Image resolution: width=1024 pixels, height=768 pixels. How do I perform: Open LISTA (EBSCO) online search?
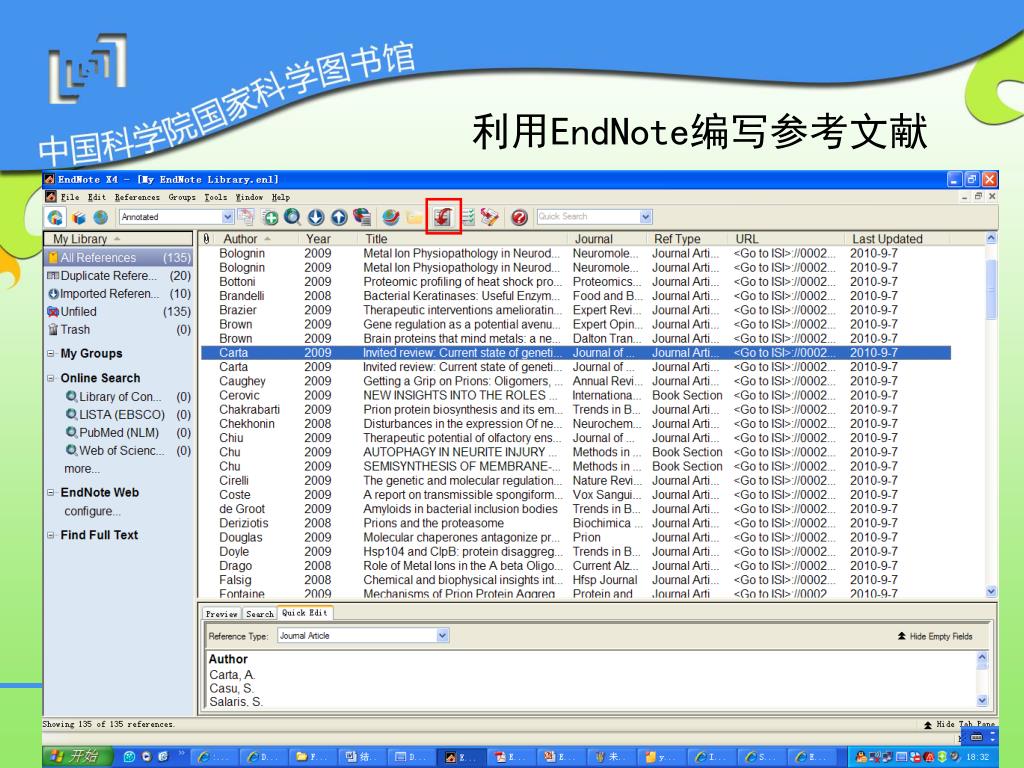coord(128,415)
